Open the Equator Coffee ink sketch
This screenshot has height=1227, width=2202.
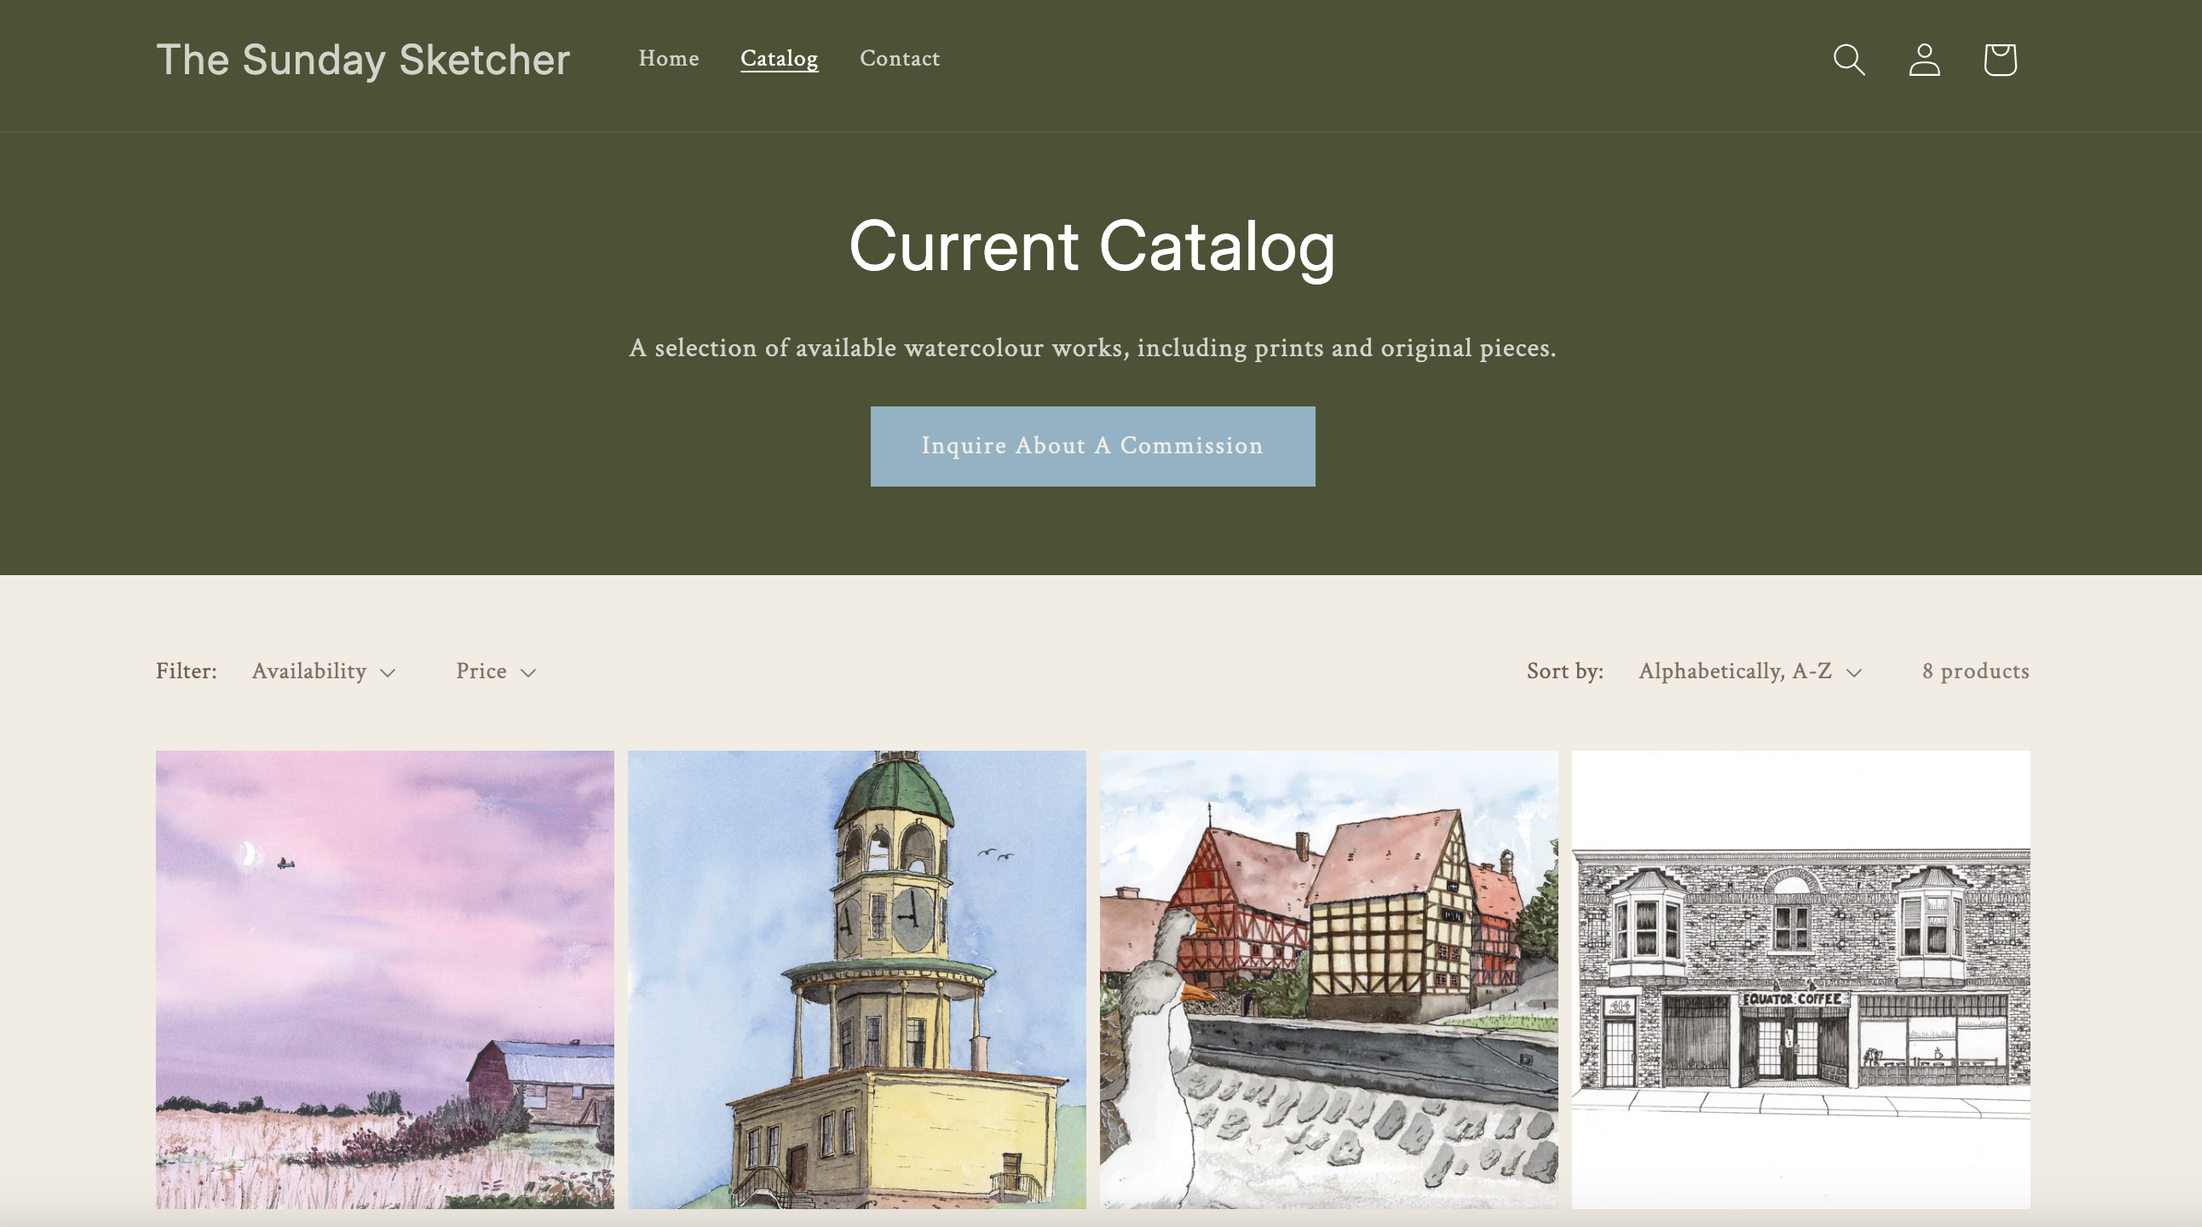click(x=1800, y=979)
